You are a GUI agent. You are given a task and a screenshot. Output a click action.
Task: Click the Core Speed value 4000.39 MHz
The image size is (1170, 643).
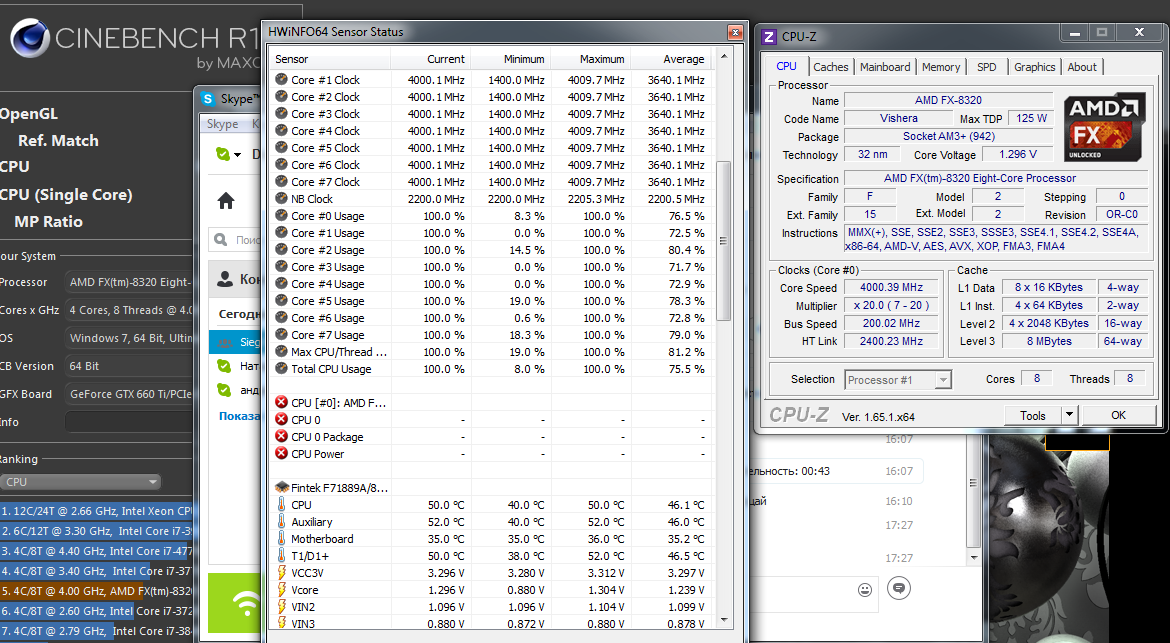point(891,287)
